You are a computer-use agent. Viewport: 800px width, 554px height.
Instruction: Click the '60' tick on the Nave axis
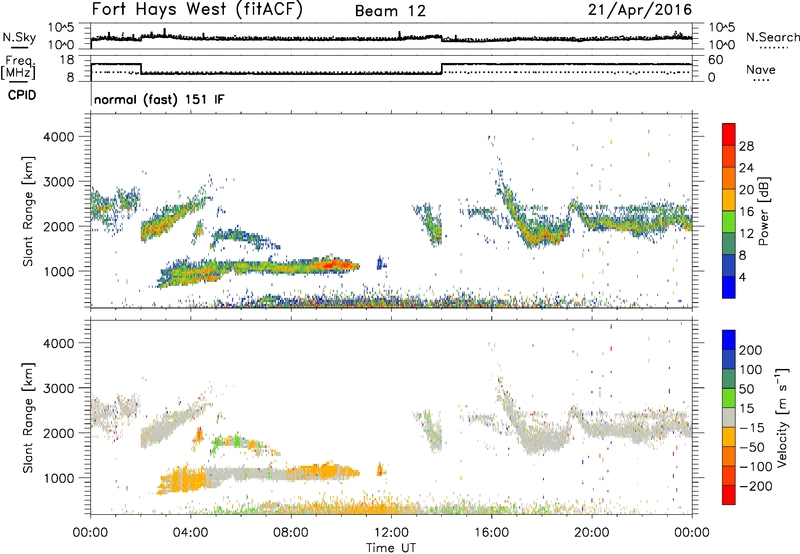(716, 60)
